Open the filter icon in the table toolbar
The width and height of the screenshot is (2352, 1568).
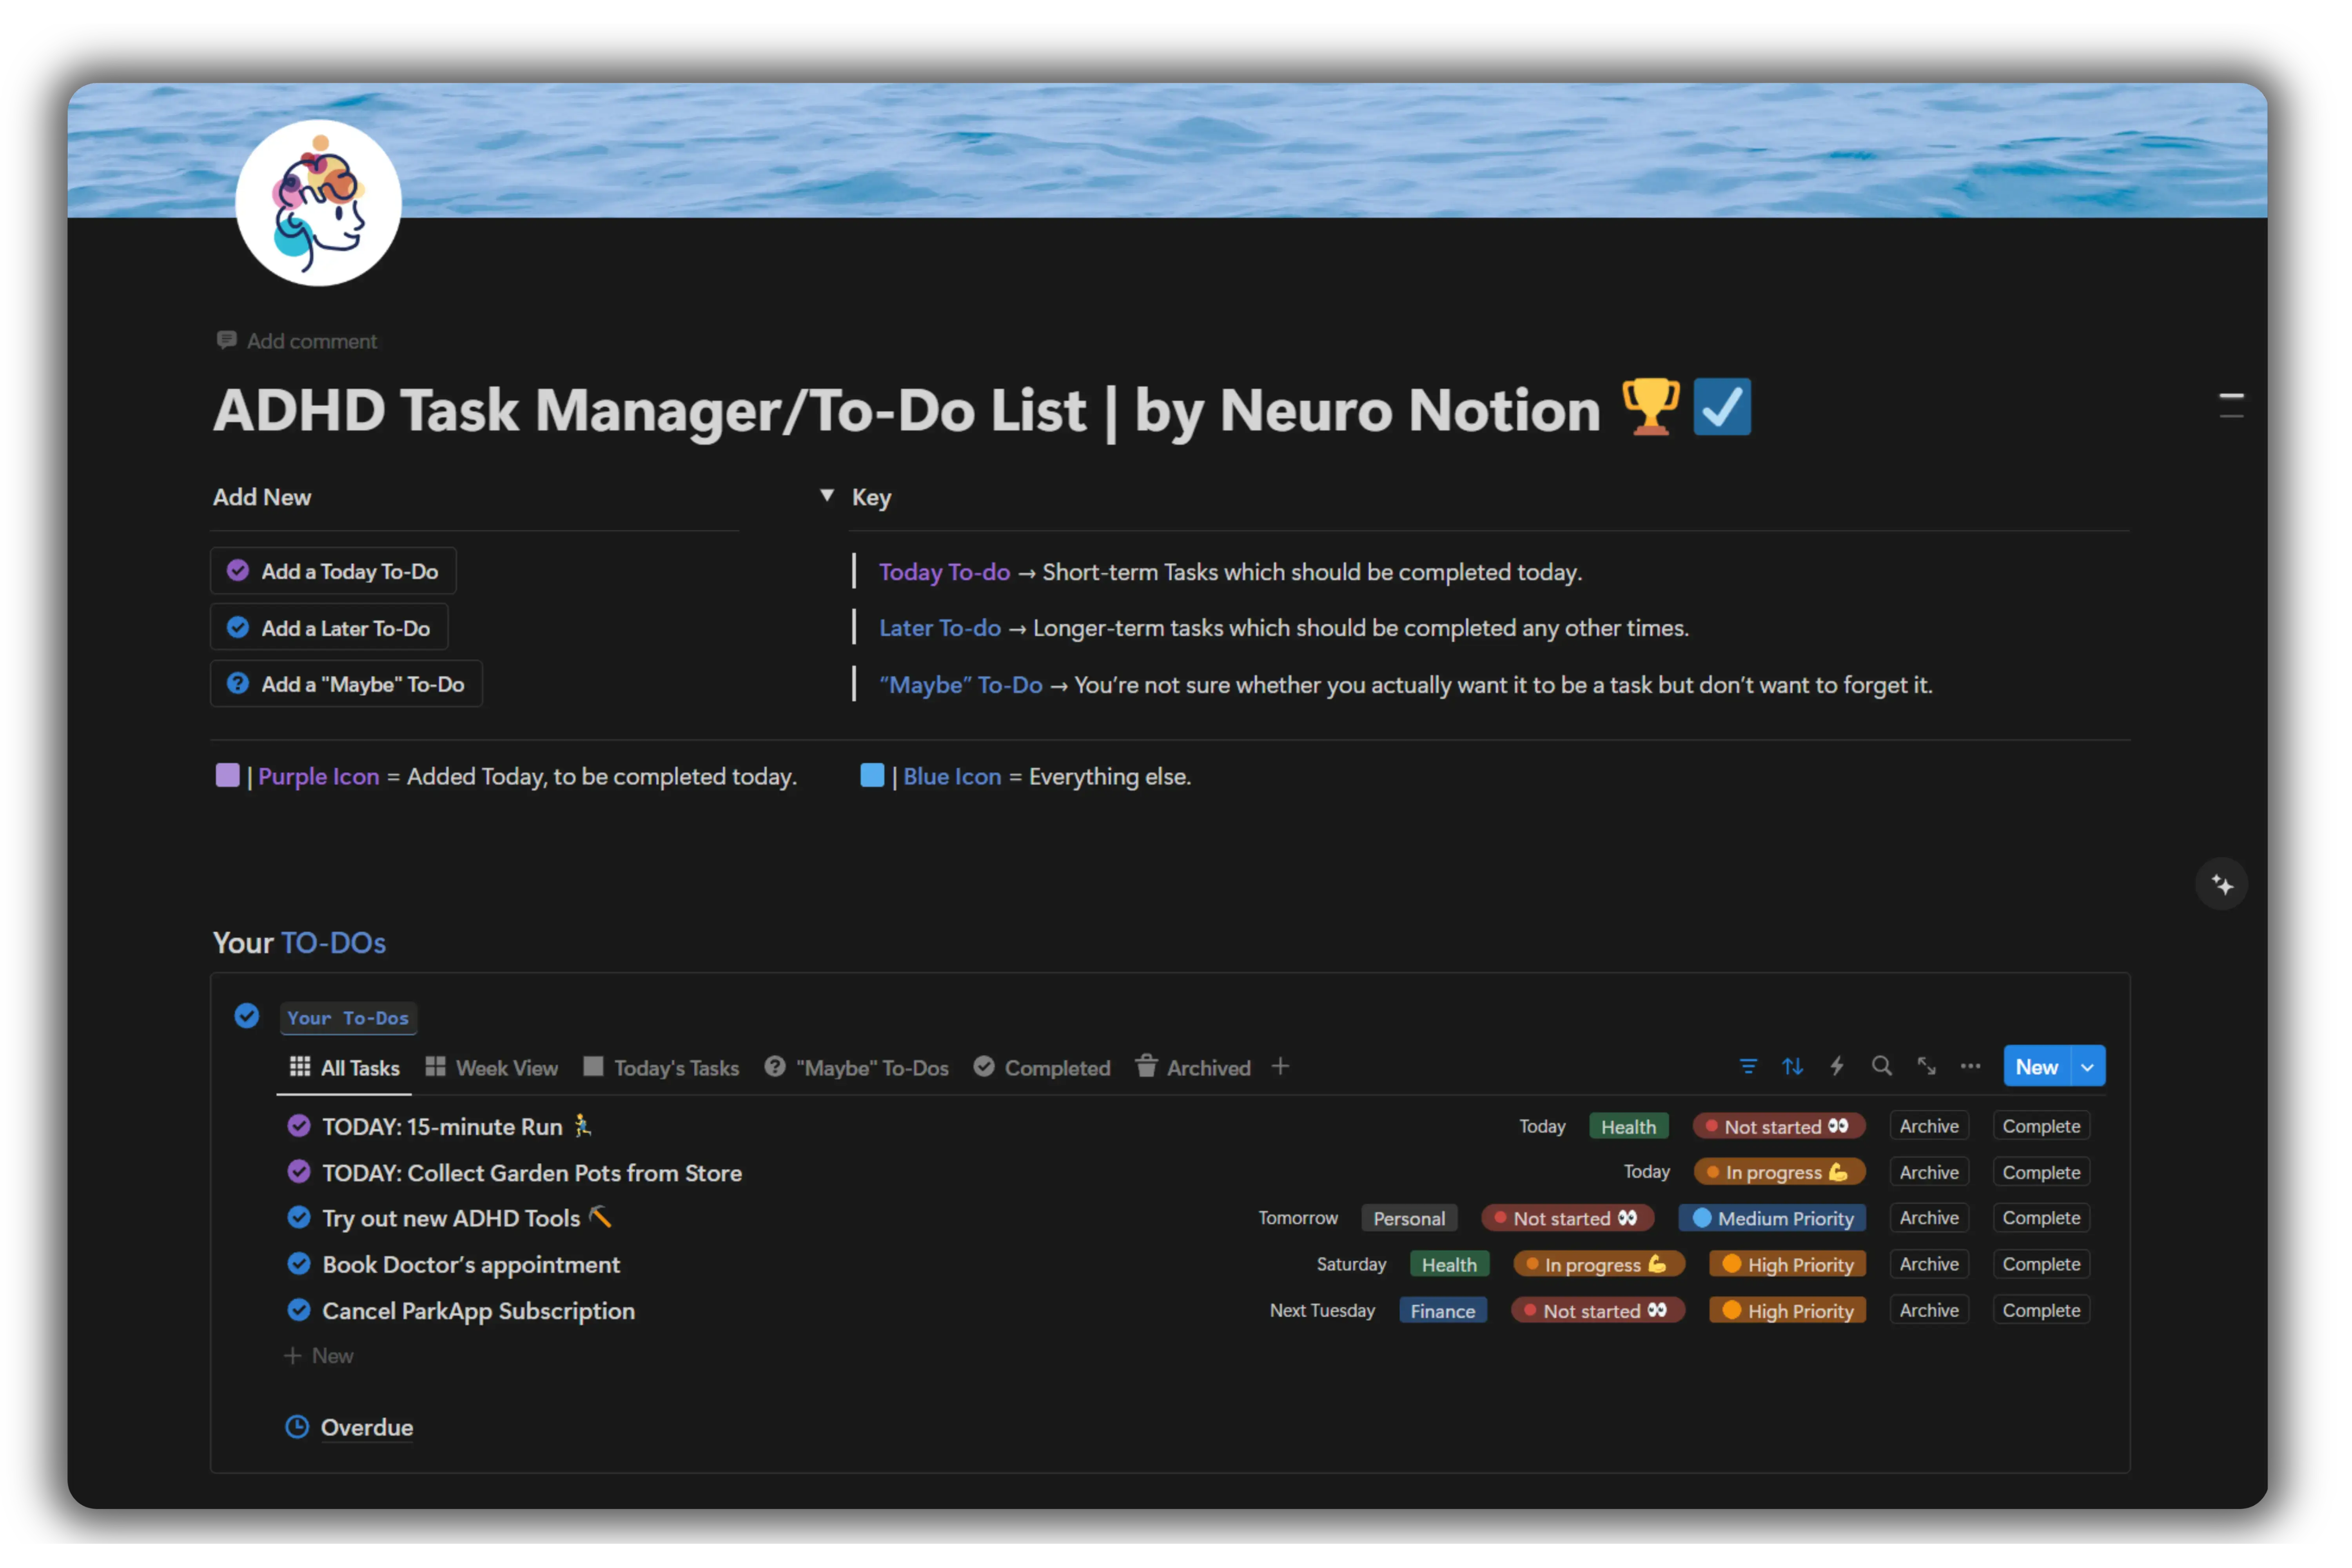point(1748,1066)
